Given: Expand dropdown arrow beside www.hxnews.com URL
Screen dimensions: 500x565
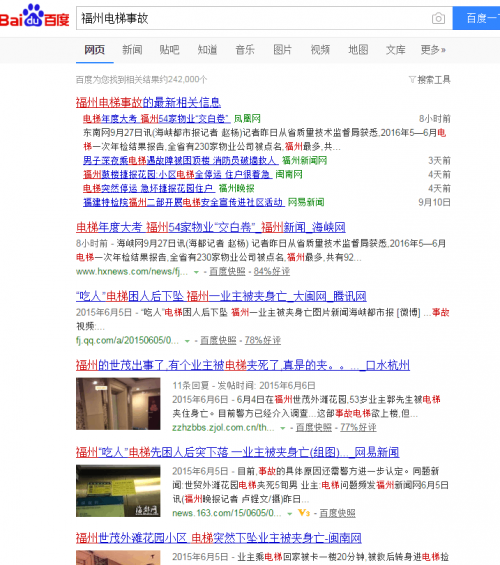Looking at the screenshot, I should pos(196,272).
